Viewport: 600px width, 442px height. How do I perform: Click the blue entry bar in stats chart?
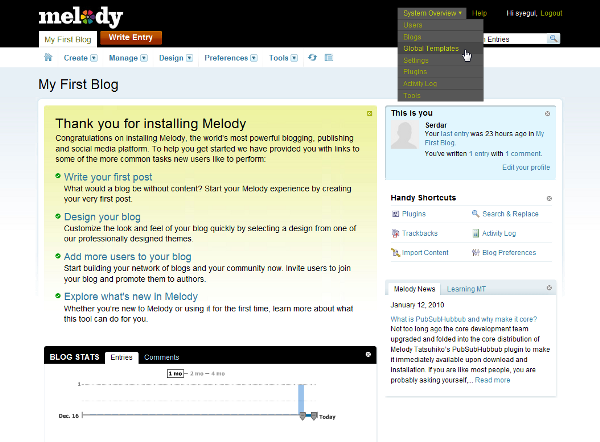point(301,399)
